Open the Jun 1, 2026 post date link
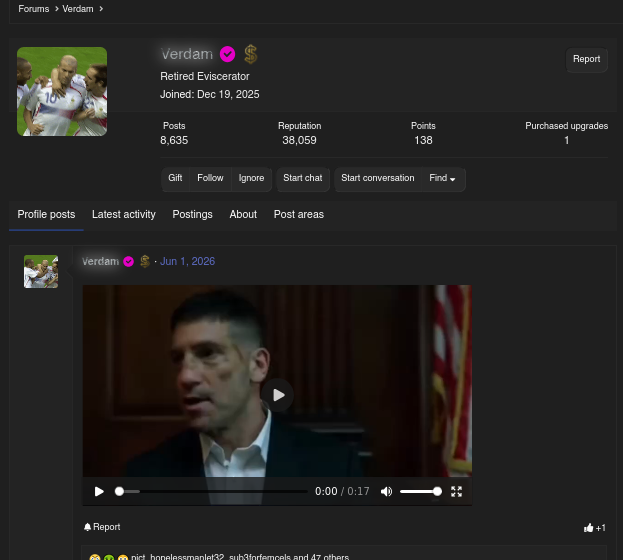623x560 pixels. click(187, 261)
